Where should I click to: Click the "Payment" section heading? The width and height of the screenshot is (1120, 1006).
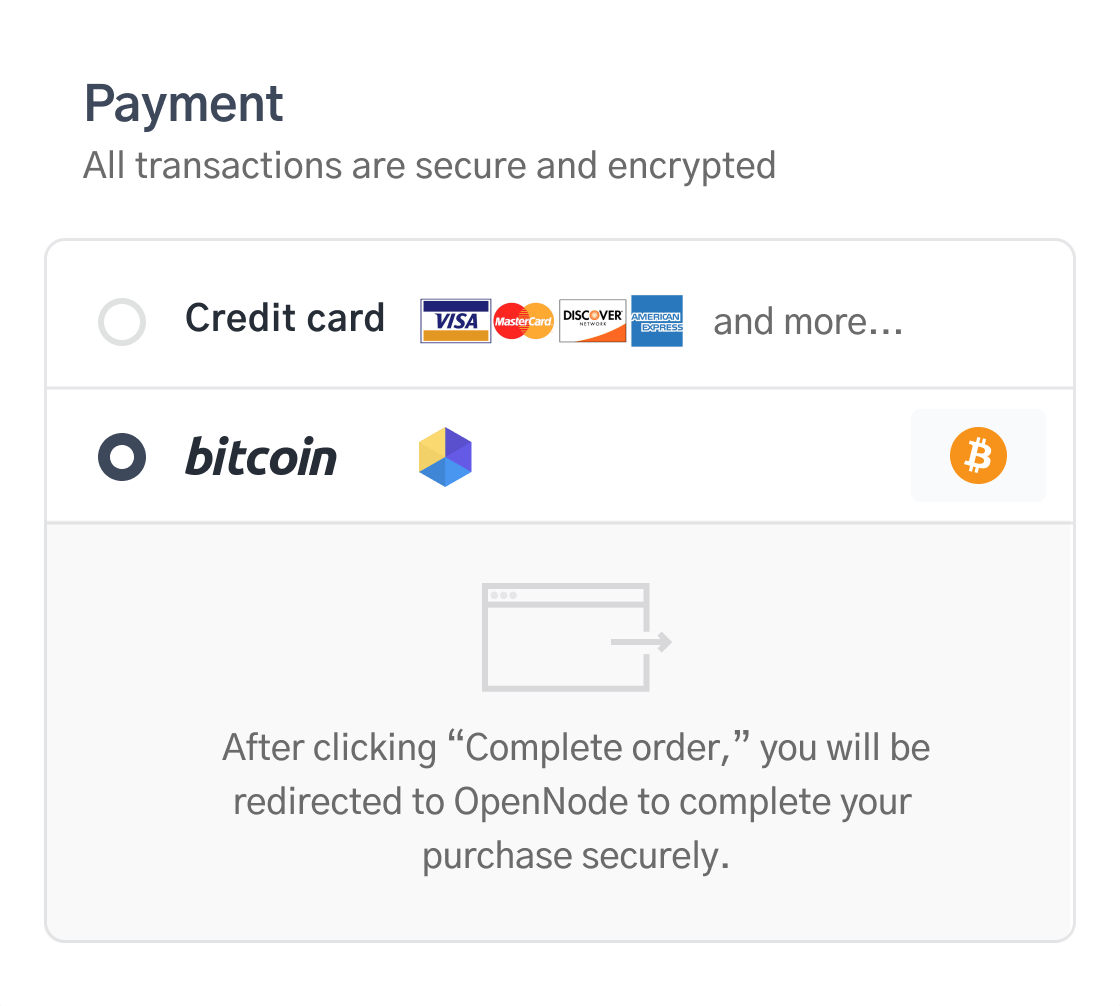(x=184, y=103)
